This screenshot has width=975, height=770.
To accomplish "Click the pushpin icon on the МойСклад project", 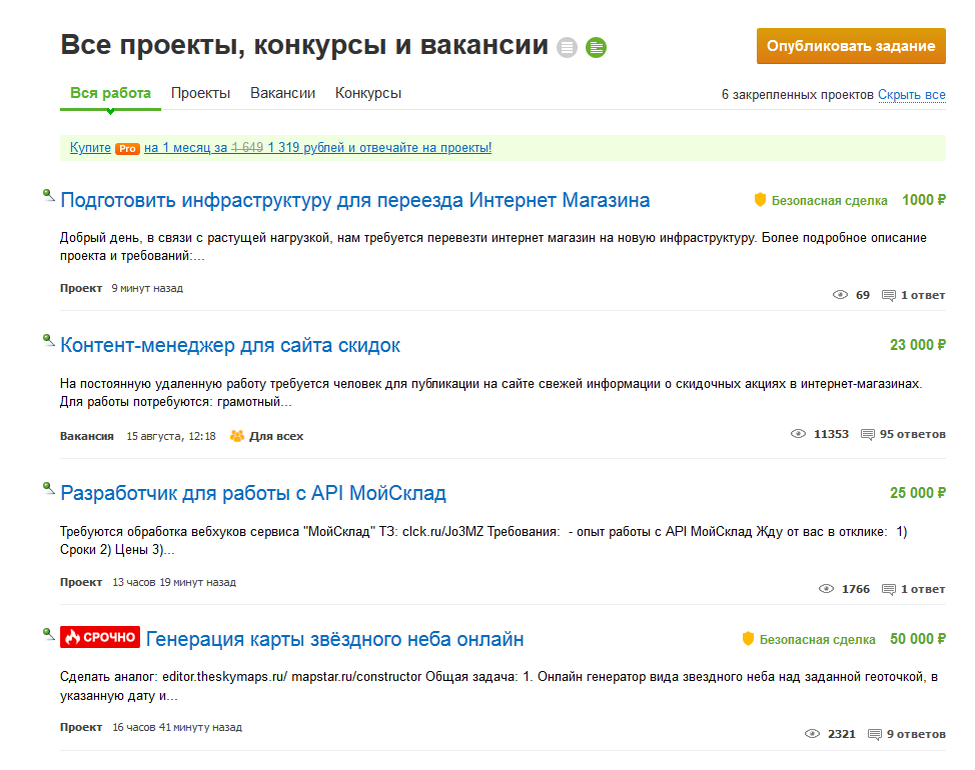I will [x=47, y=485].
